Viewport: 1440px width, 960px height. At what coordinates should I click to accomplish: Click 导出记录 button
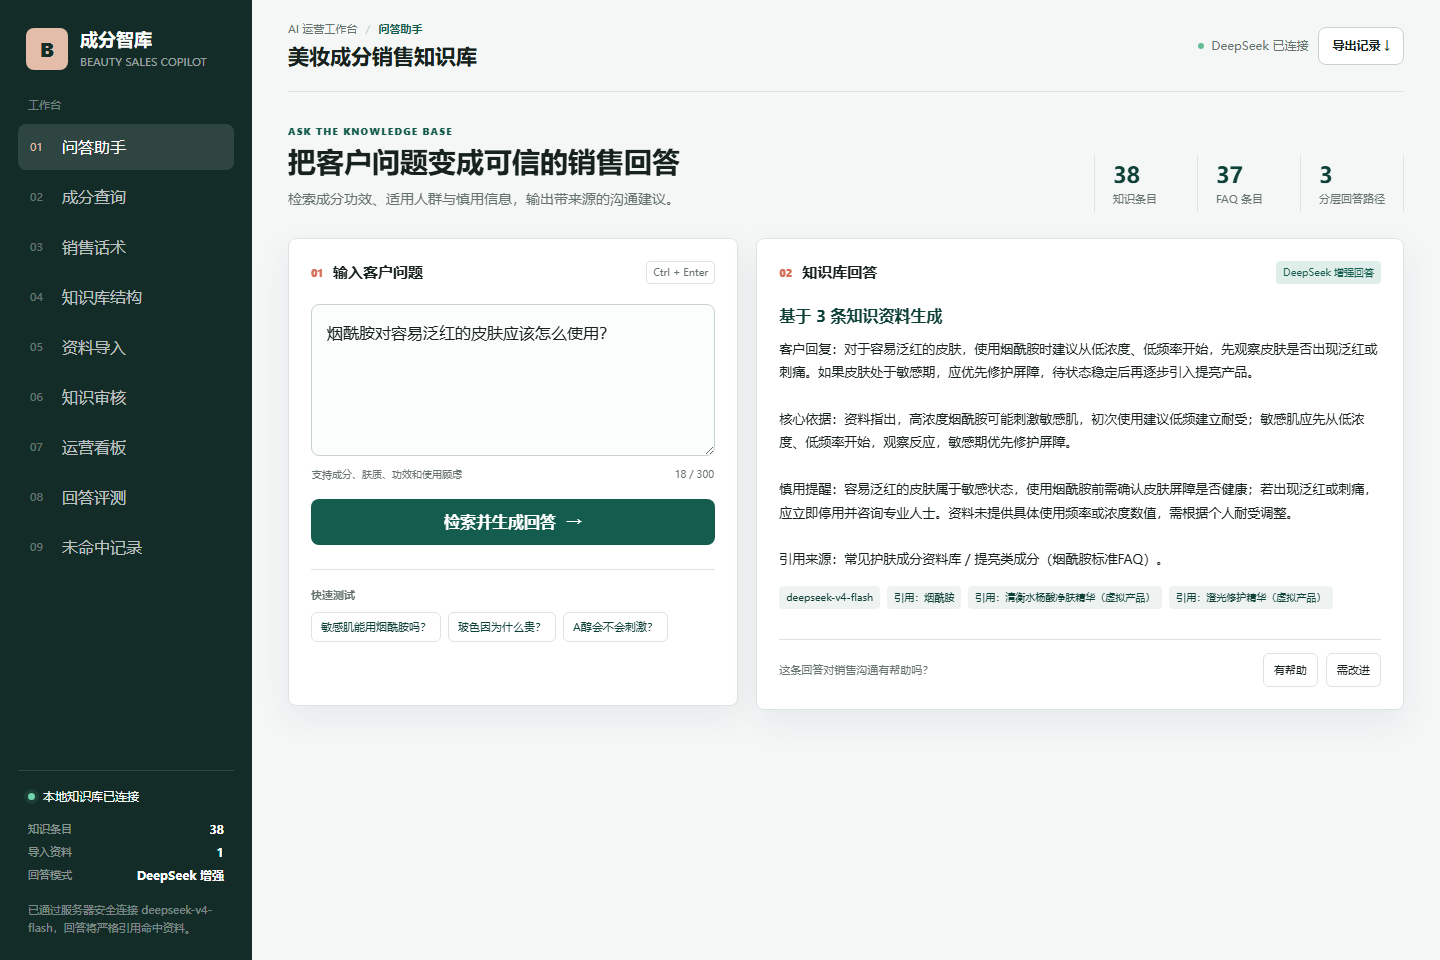[1360, 46]
